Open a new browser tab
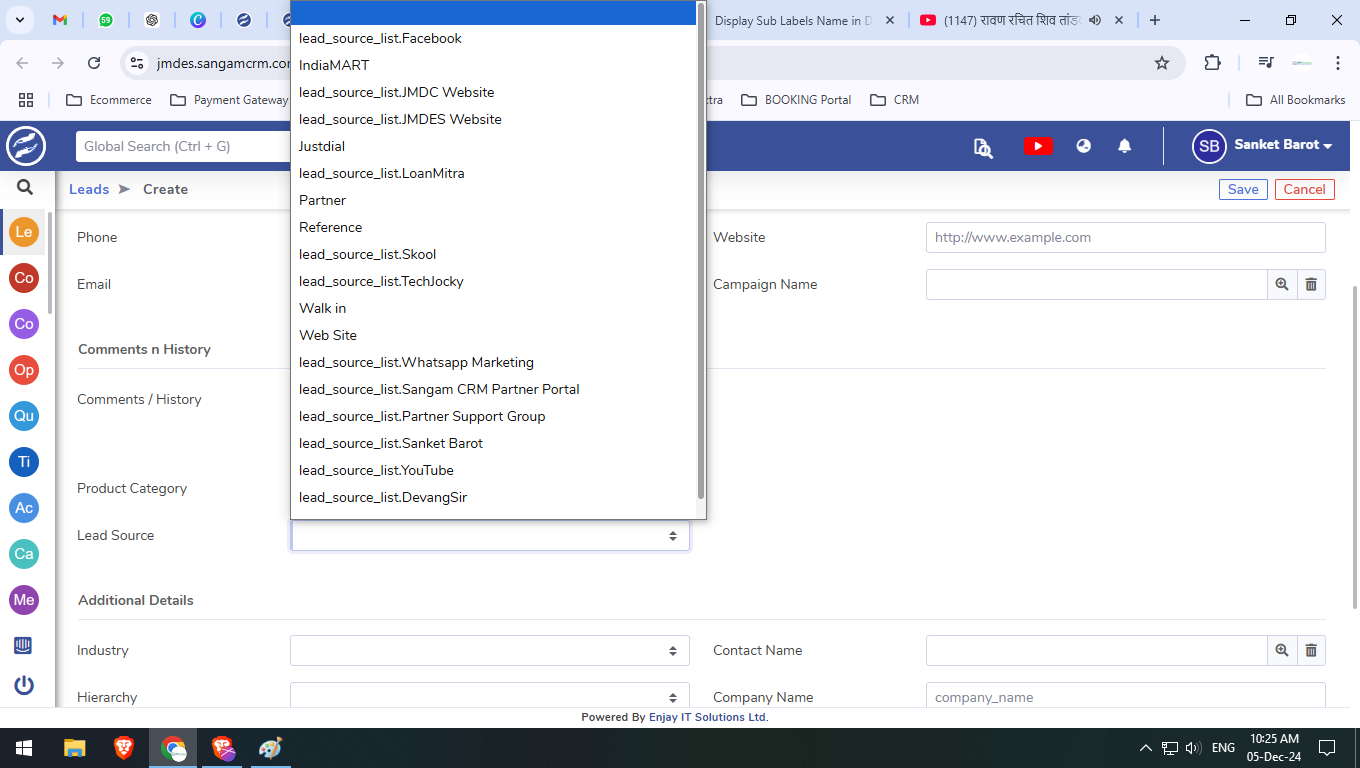 [x=1155, y=20]
